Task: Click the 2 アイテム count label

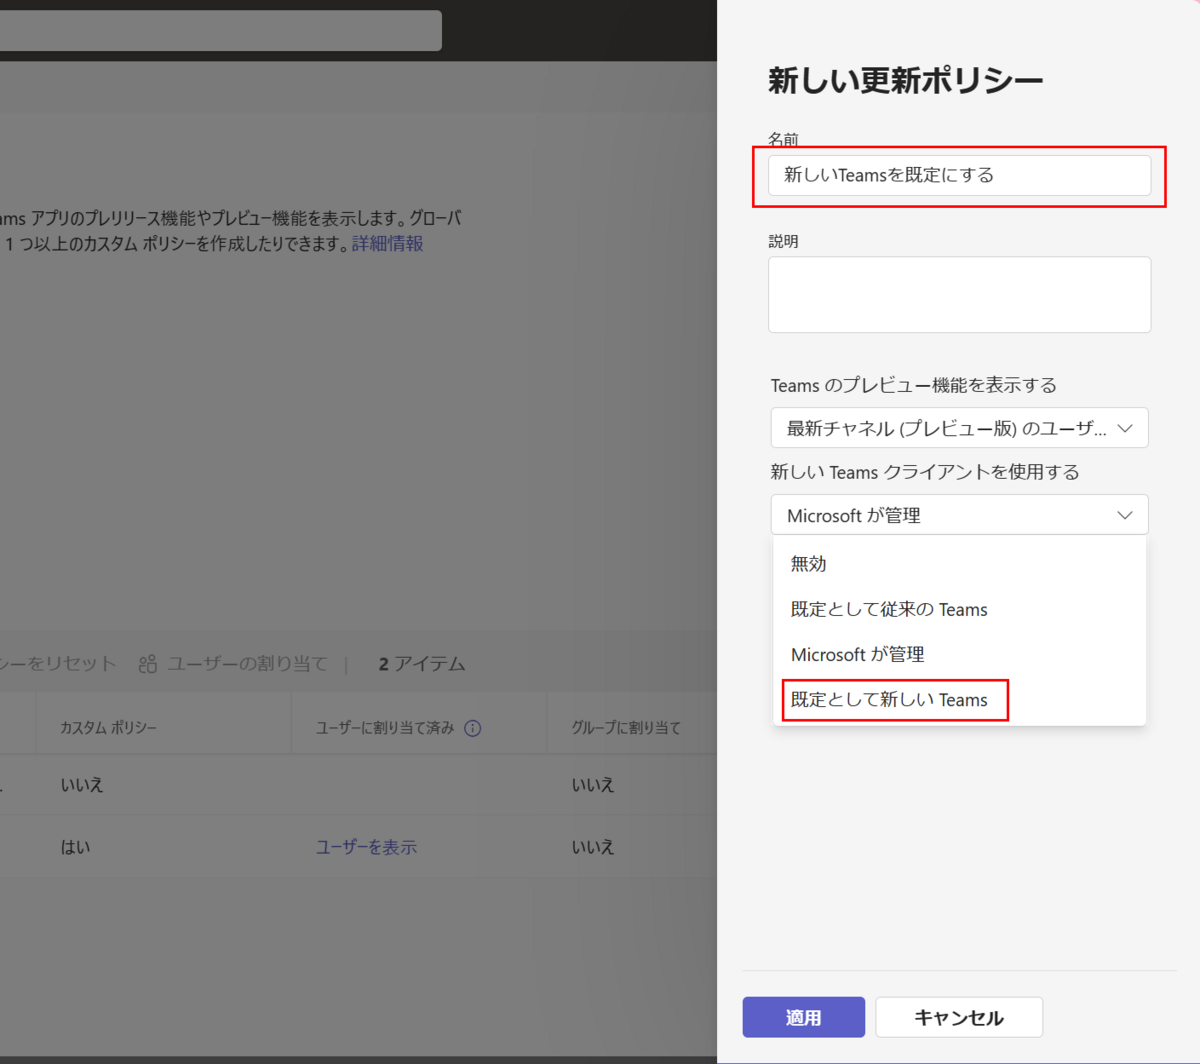Action: click(422, 664)
